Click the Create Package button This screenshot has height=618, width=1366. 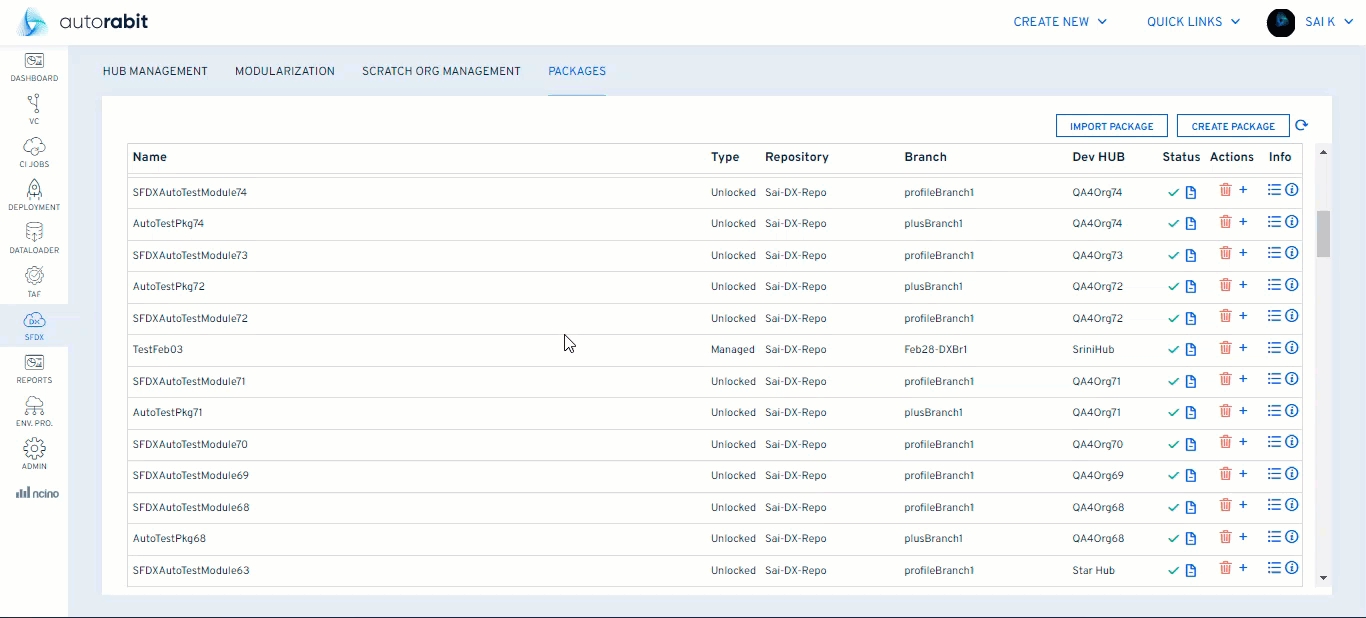click(1233, 126)
